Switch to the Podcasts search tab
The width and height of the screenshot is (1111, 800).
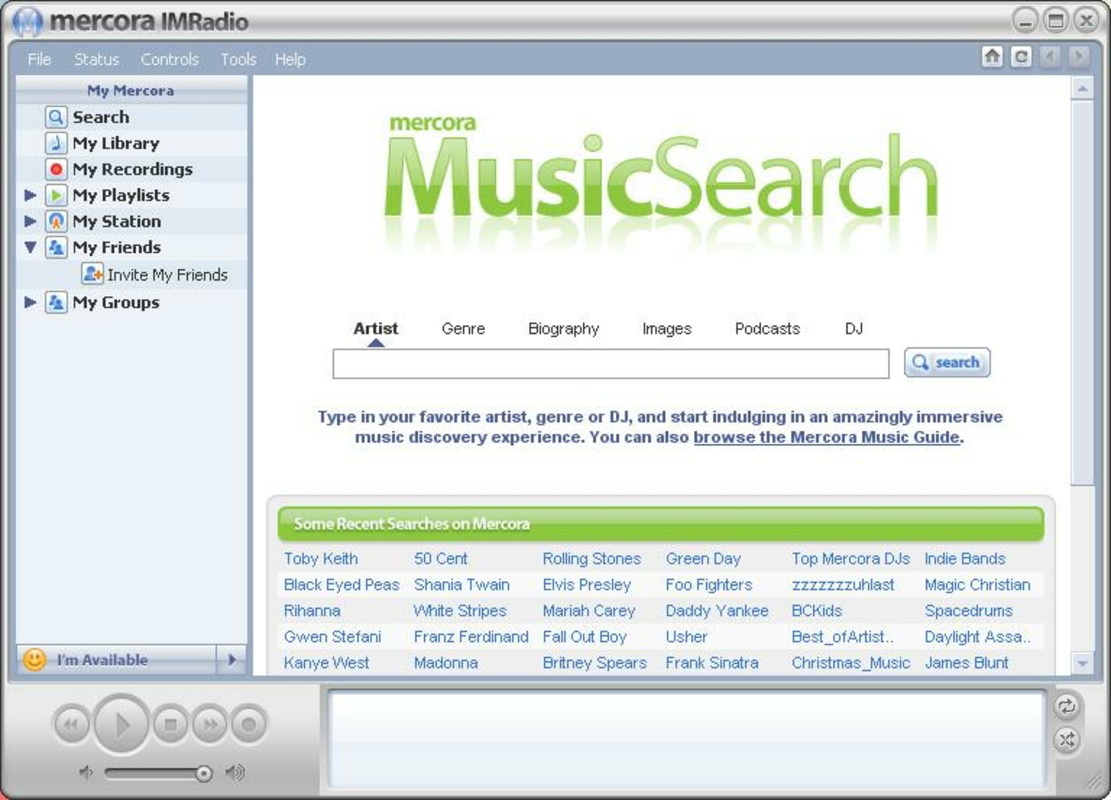pyautogui.click(x=767, y=329)
